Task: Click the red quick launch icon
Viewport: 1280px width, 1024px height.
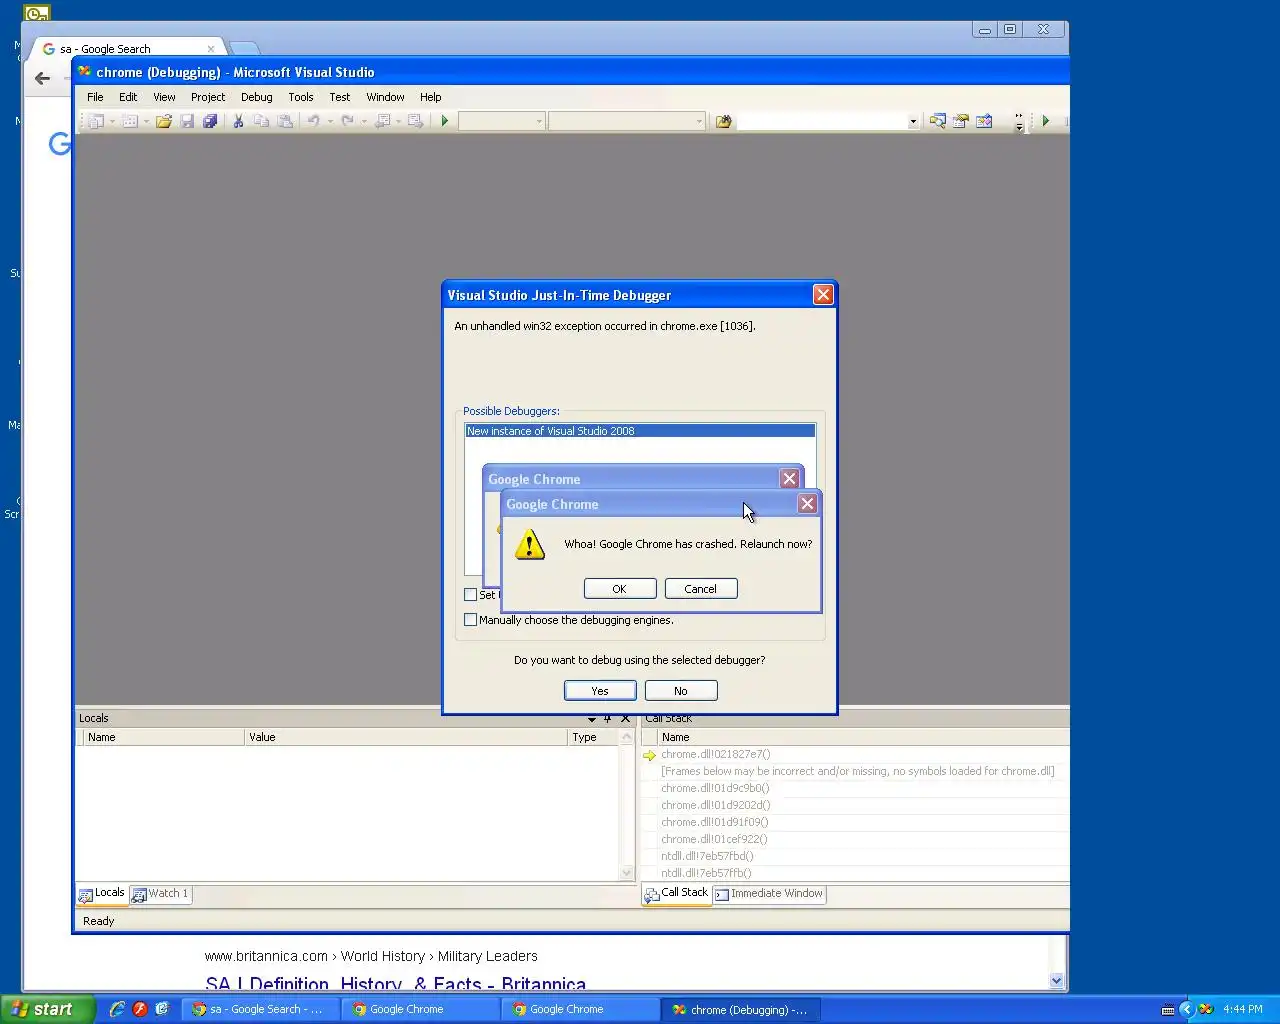Action: [x=140, y=1009]
